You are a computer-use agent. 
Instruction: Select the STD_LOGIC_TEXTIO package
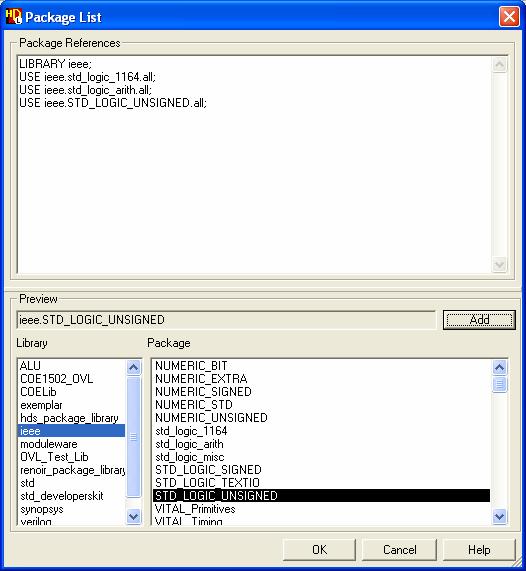207,483
